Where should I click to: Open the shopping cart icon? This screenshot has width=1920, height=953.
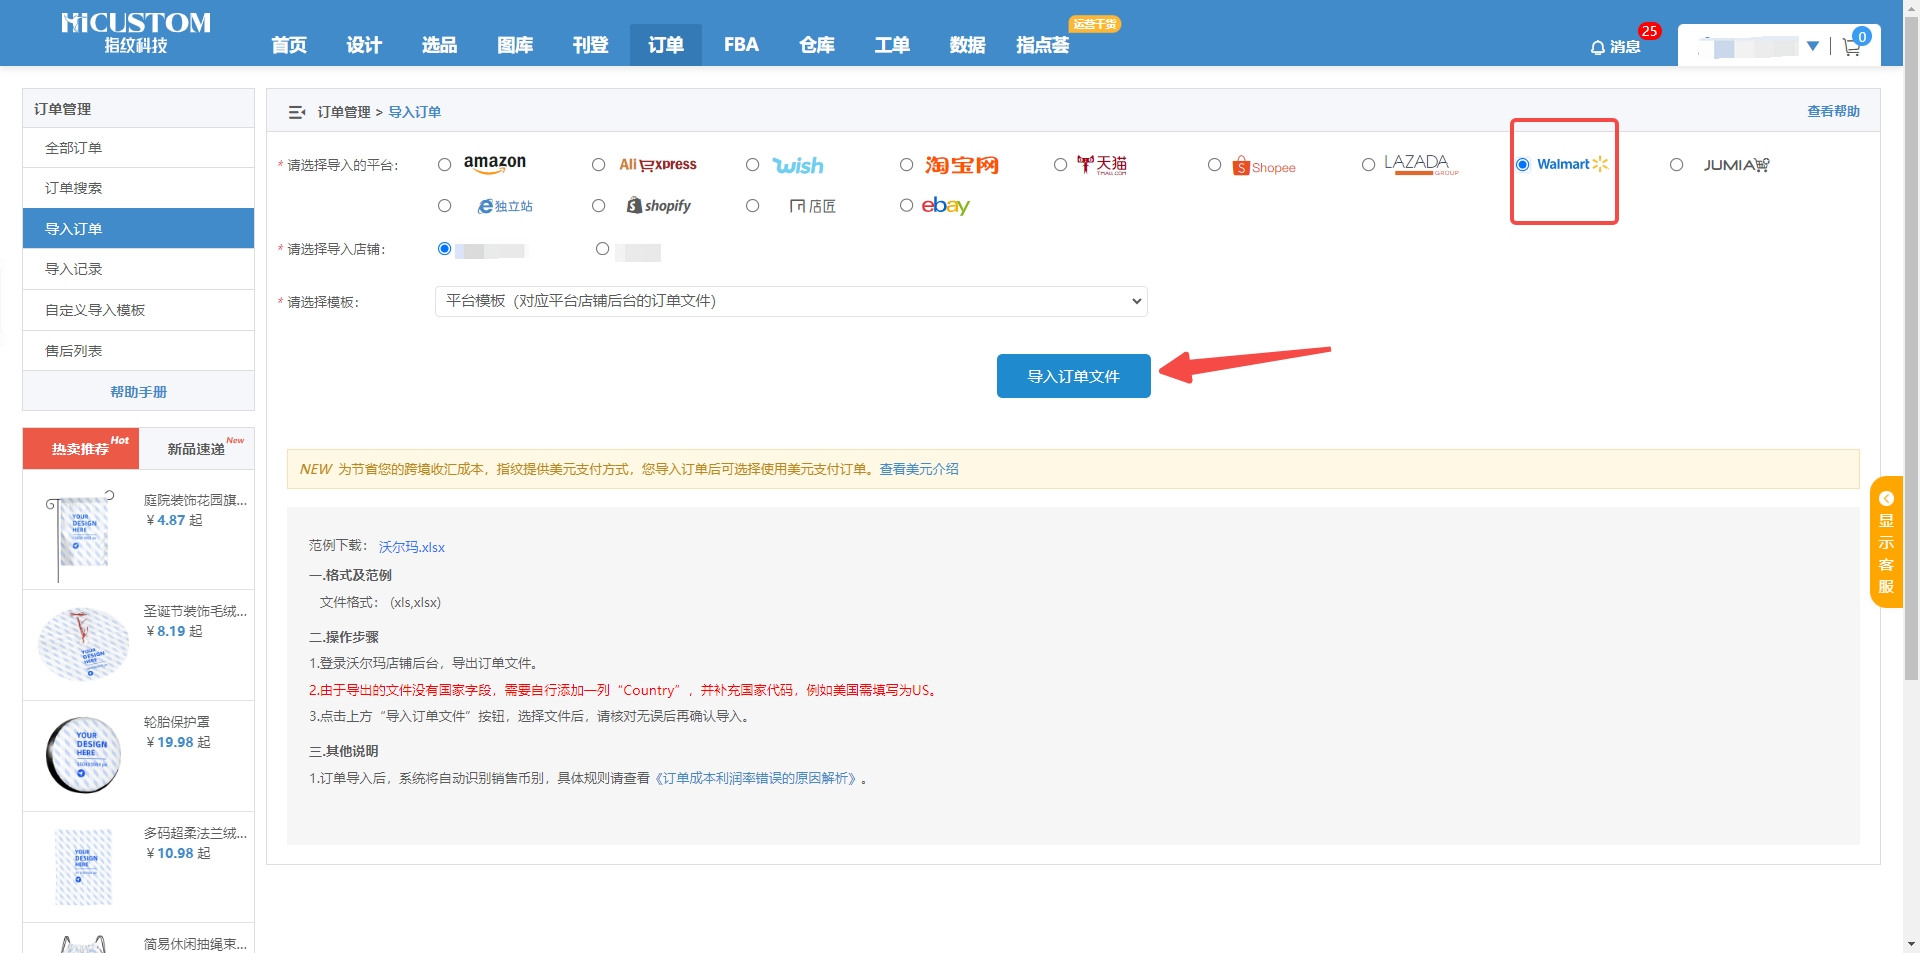pyautogui.click(x=1852, y=47)
